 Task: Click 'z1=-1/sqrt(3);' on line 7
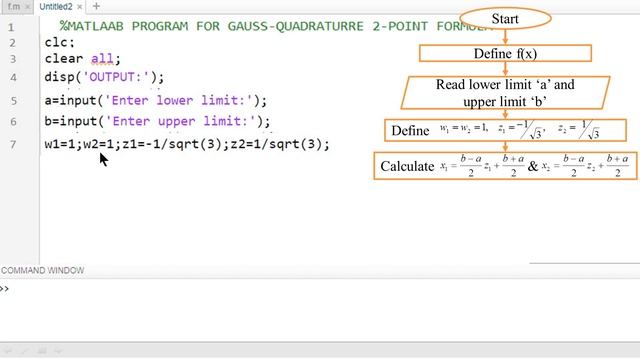[x=176, y=144]
